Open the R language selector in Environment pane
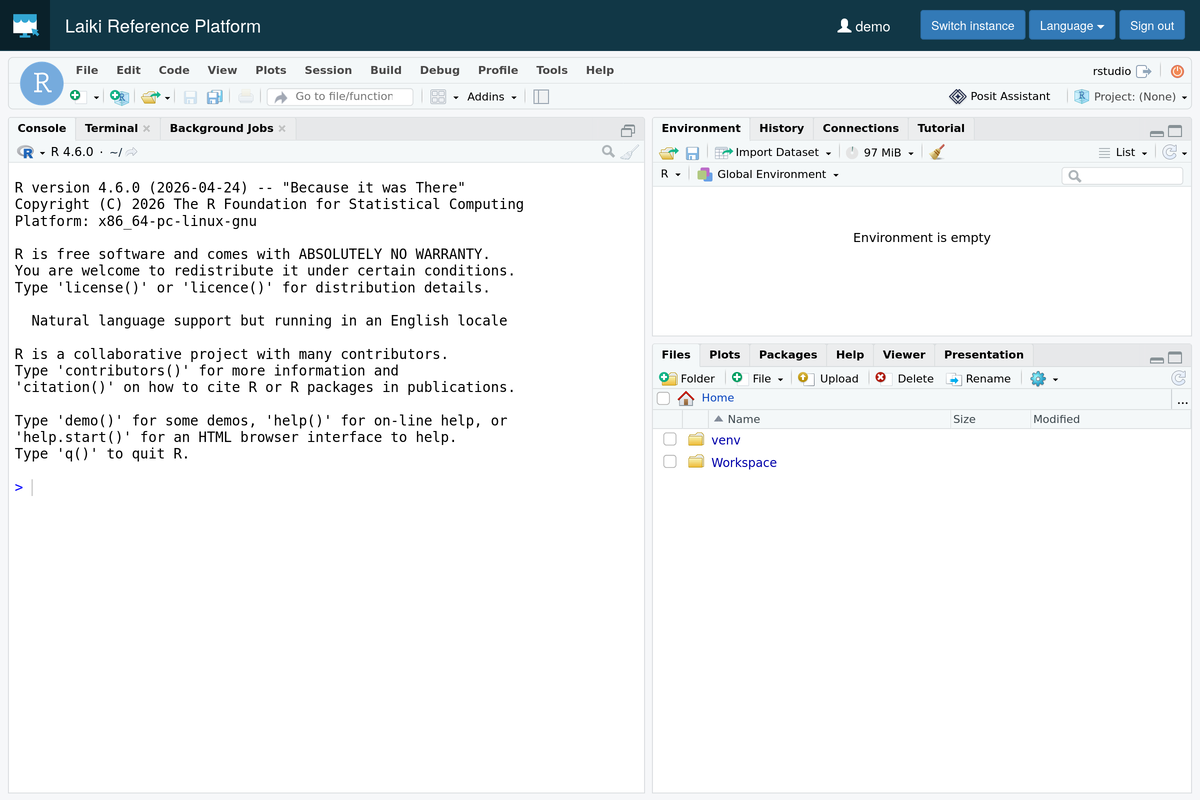 [x=671, y=174]
